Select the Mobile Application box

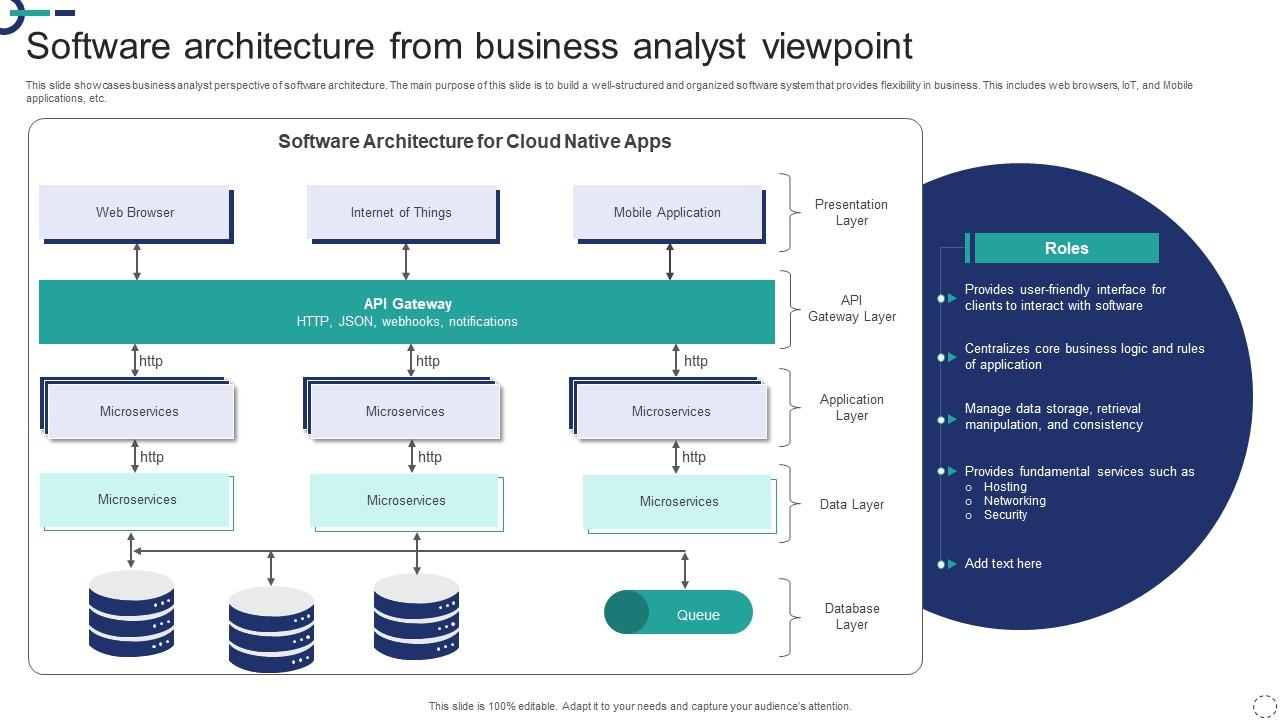click(668, 212)
